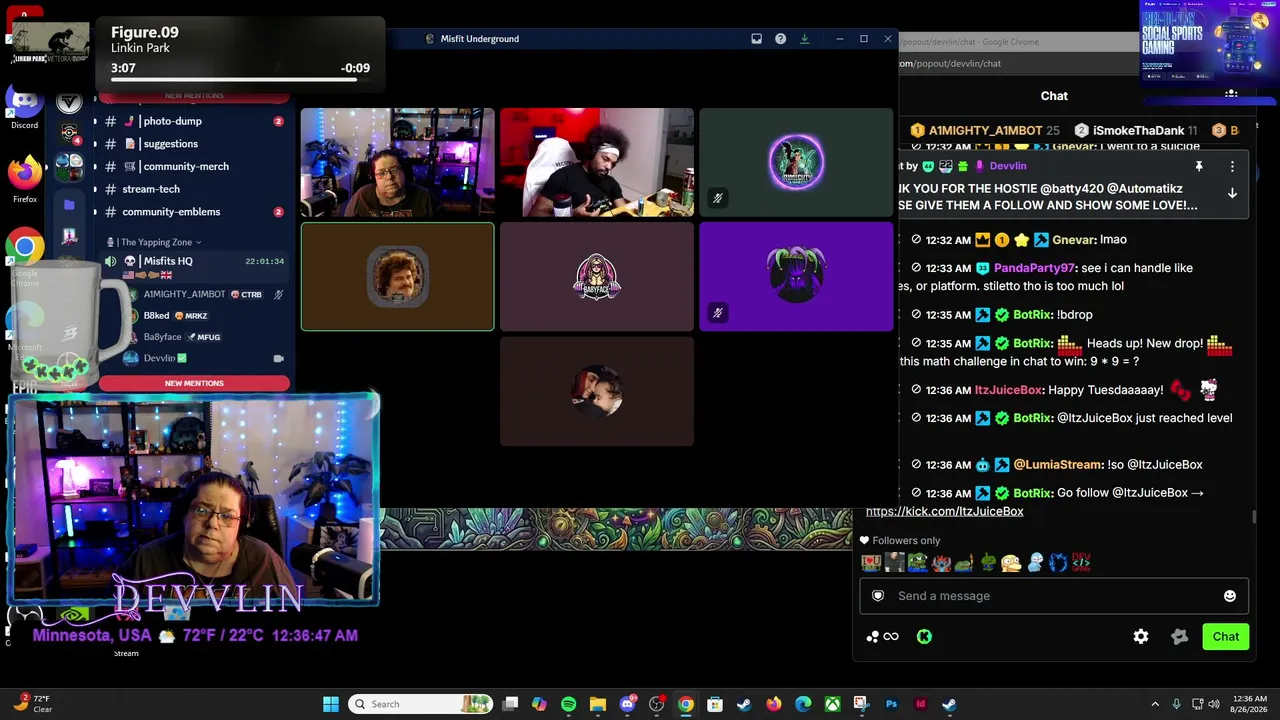This screenshot has height=720, width=1280.
Task: Open Photoshop from the taskbar
Action: [x=891, y=704]
